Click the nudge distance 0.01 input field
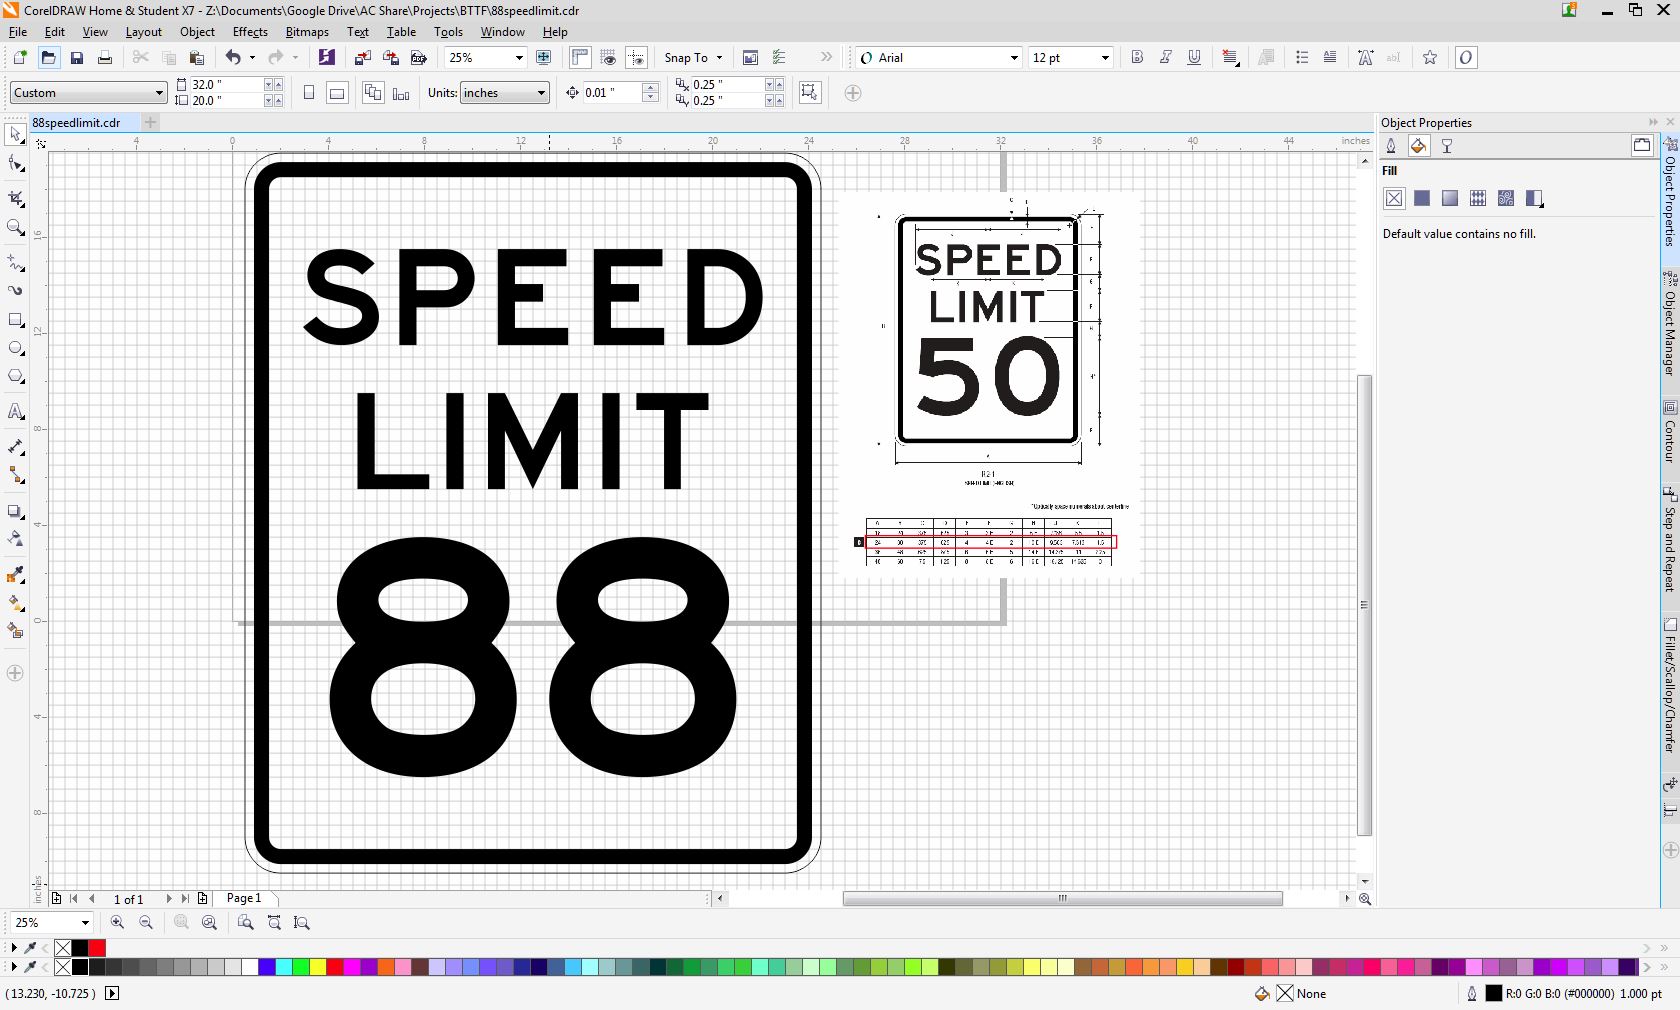Viewport: 1680px width, 1010px height. pos(612,93)
